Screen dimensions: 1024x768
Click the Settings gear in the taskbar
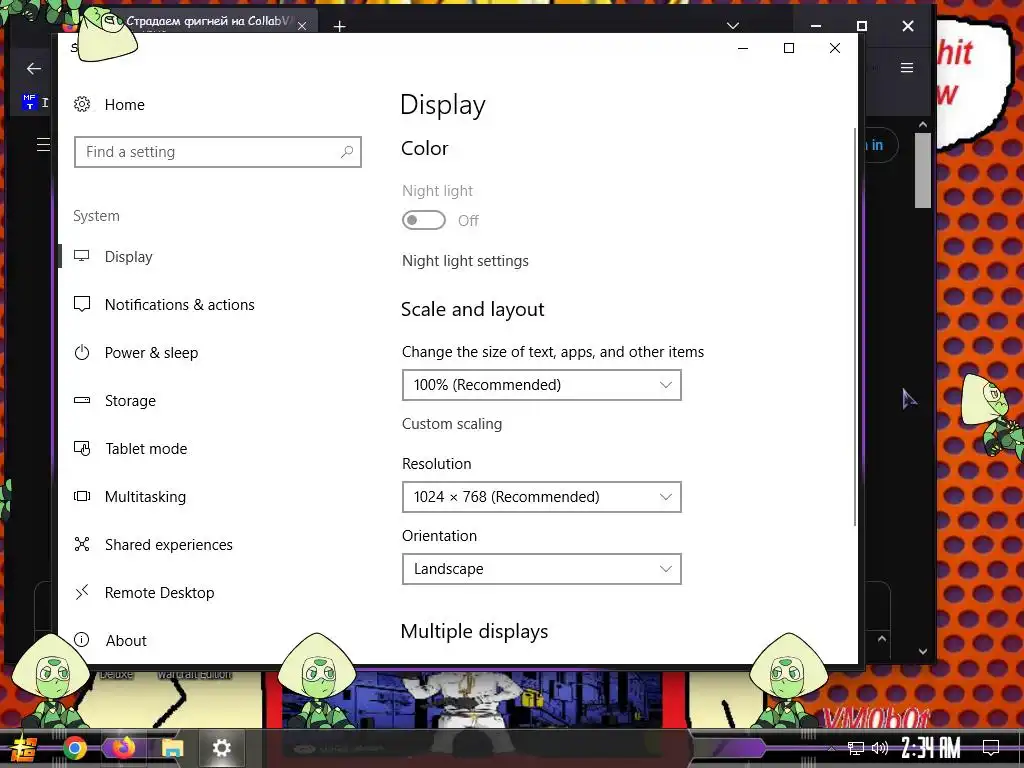click(x=221, y=748)
